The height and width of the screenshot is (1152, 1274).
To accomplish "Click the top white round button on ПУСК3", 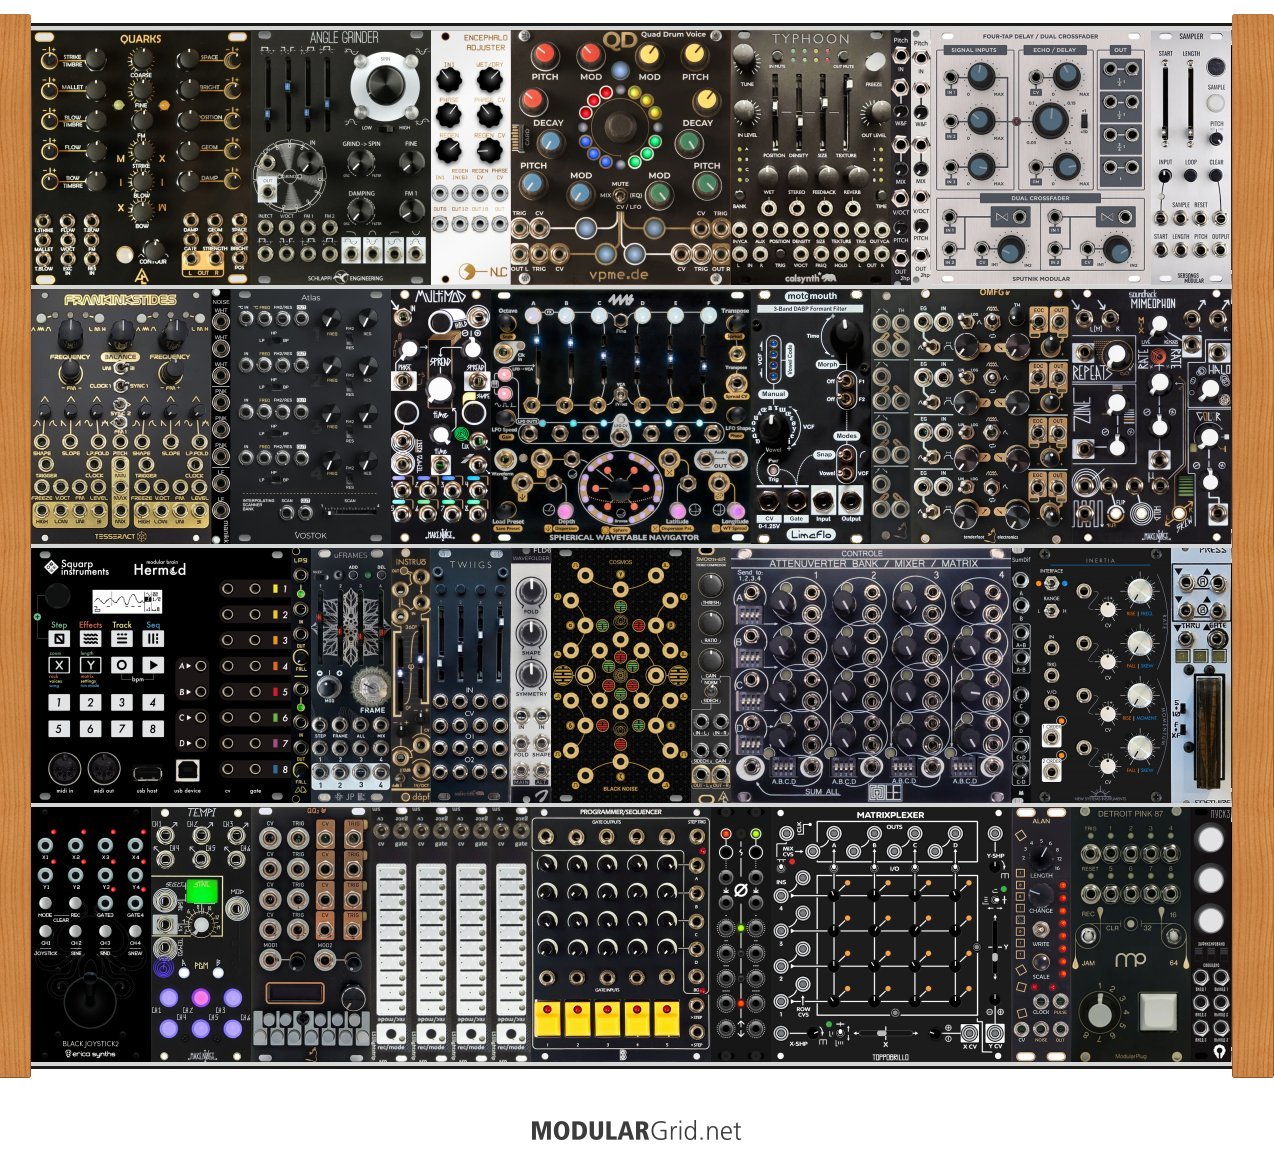I will [x=1210, y=839].
